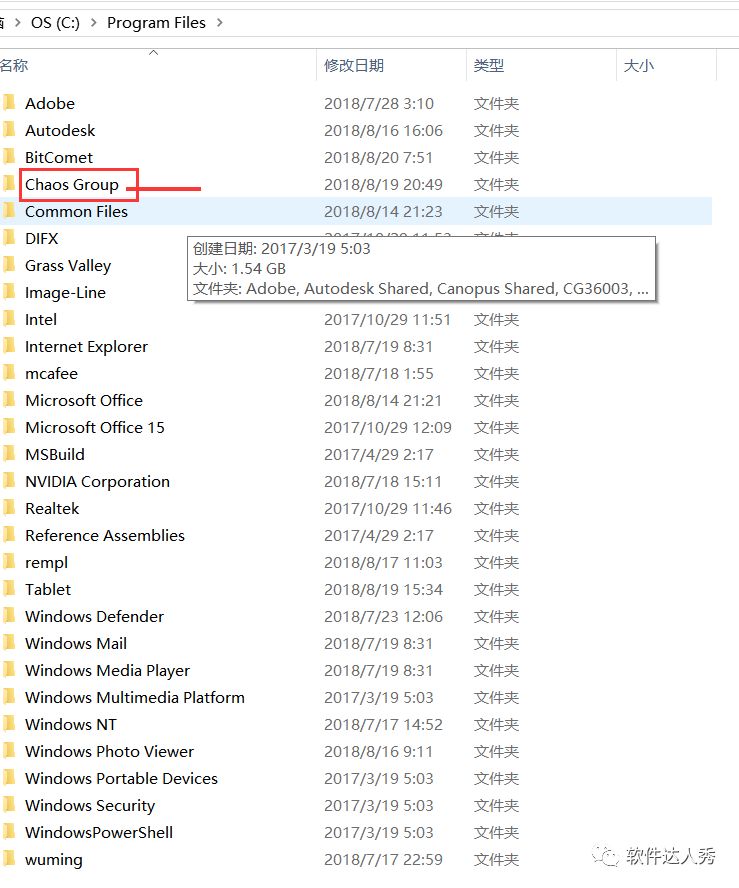
Task: Click NVIDIA Corporation date 2018/7/18 15:11
Action: 383,481
